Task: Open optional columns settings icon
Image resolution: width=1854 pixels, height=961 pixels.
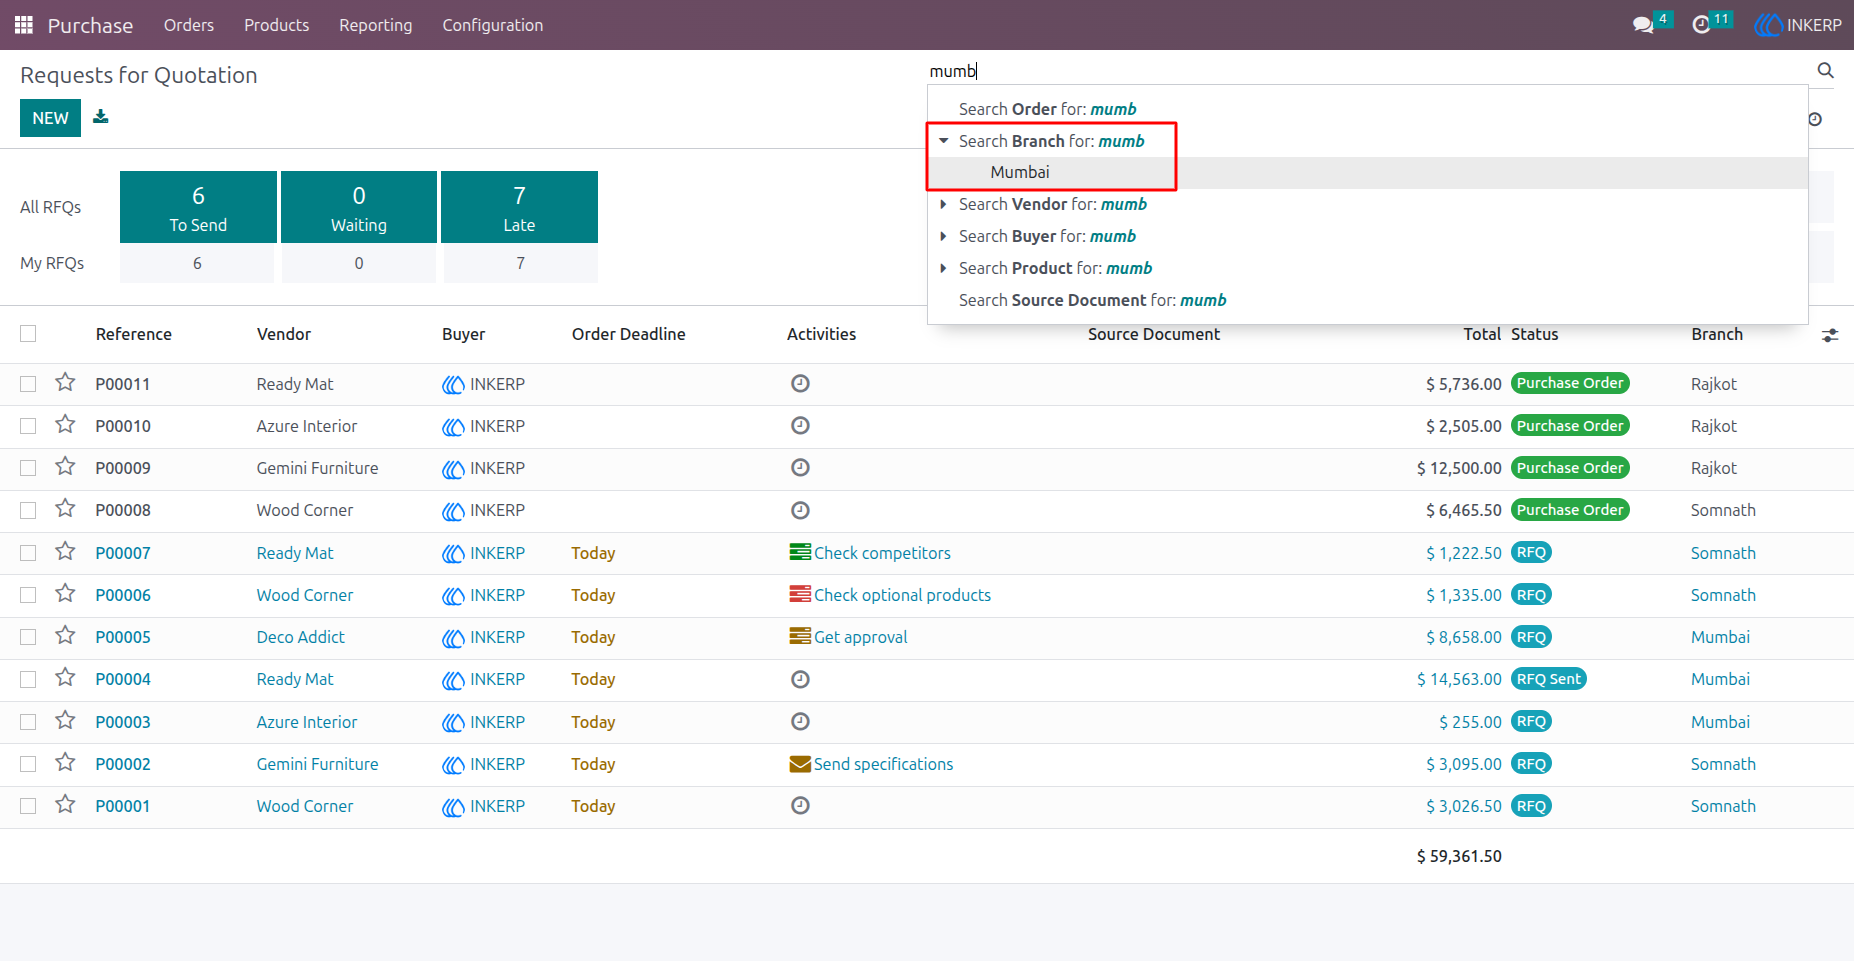Action: [x=1830, y=335]
